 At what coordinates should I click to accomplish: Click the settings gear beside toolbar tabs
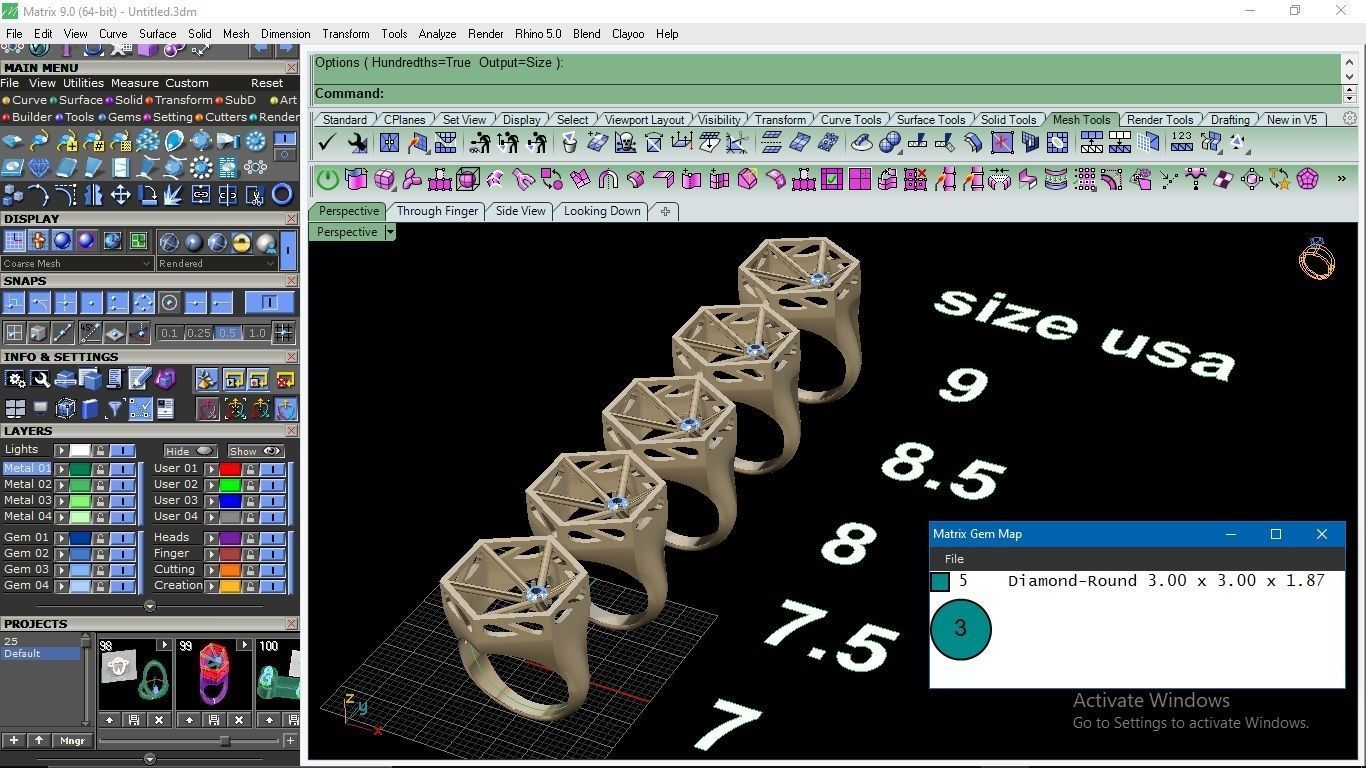pos(1349,119)
